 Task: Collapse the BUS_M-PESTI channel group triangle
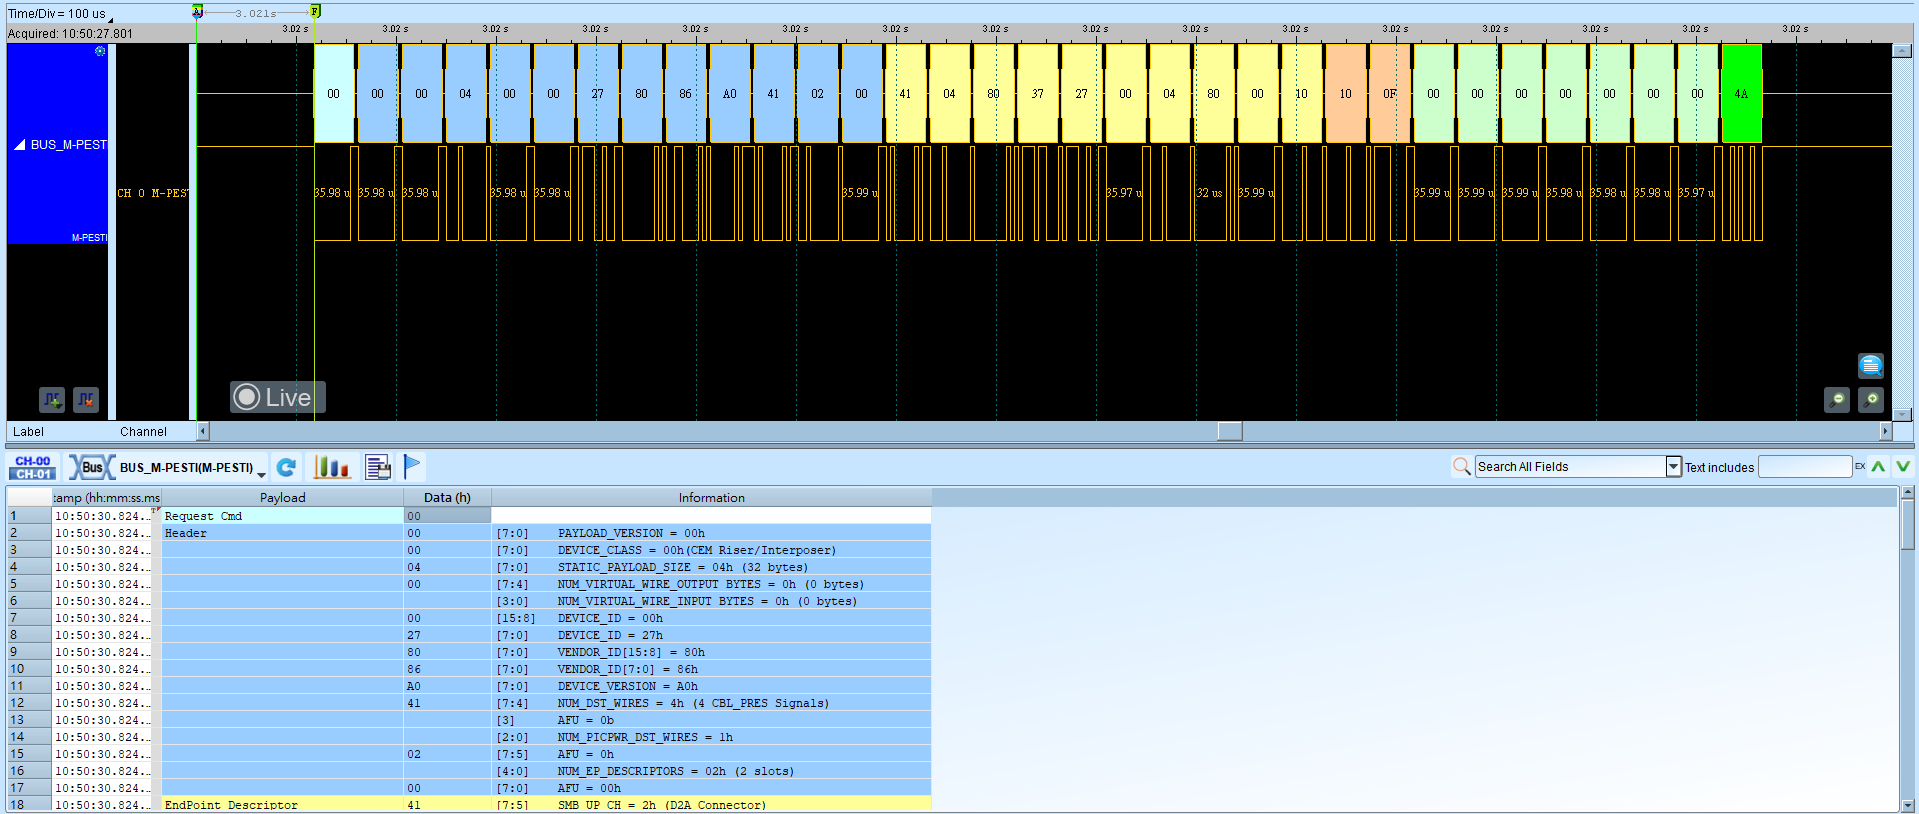19,145
